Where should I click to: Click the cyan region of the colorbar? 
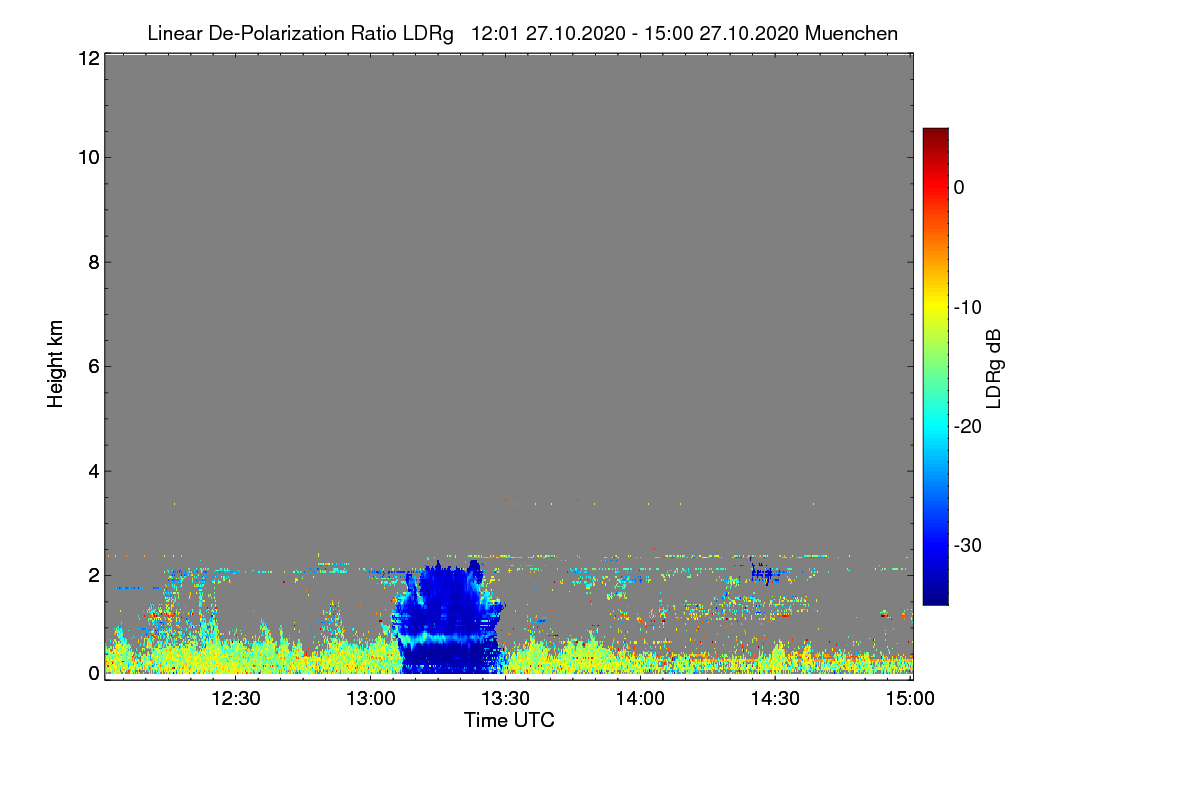click(x=935, y=426)
